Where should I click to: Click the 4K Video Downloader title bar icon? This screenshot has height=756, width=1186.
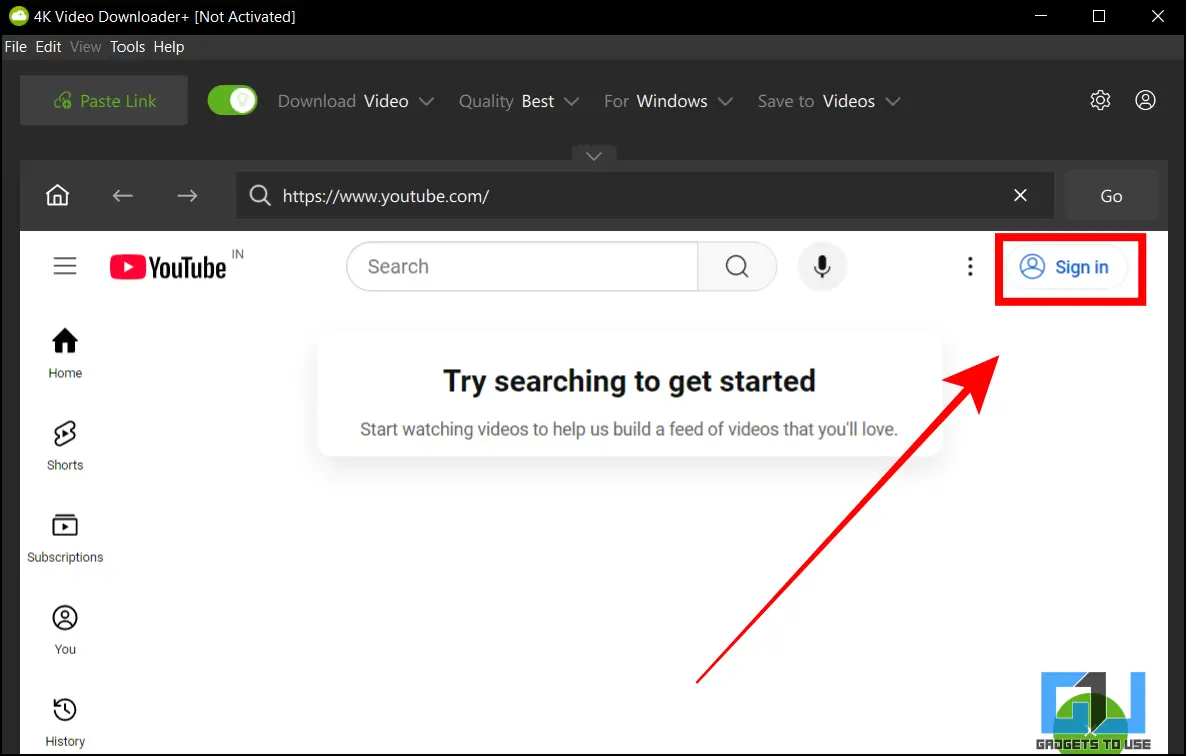(18, 16)
